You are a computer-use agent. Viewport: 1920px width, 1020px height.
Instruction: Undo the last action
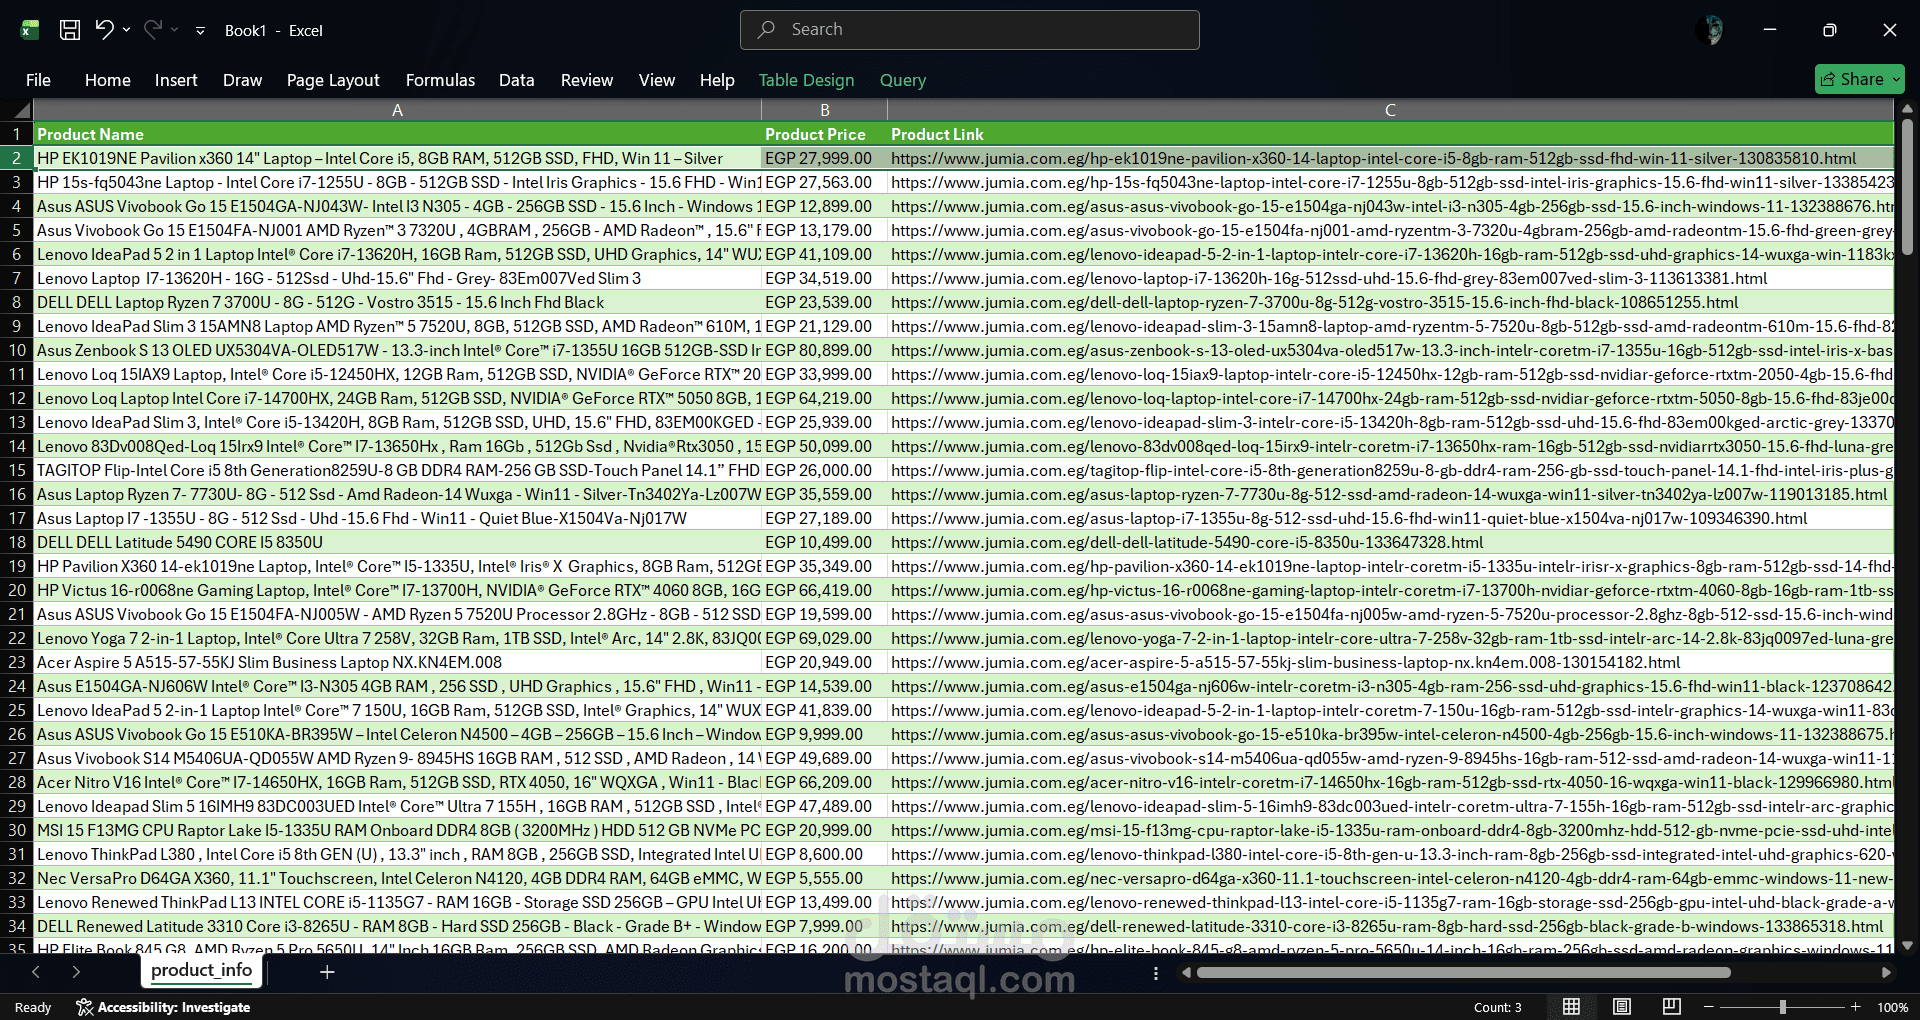tap(104, 30)
